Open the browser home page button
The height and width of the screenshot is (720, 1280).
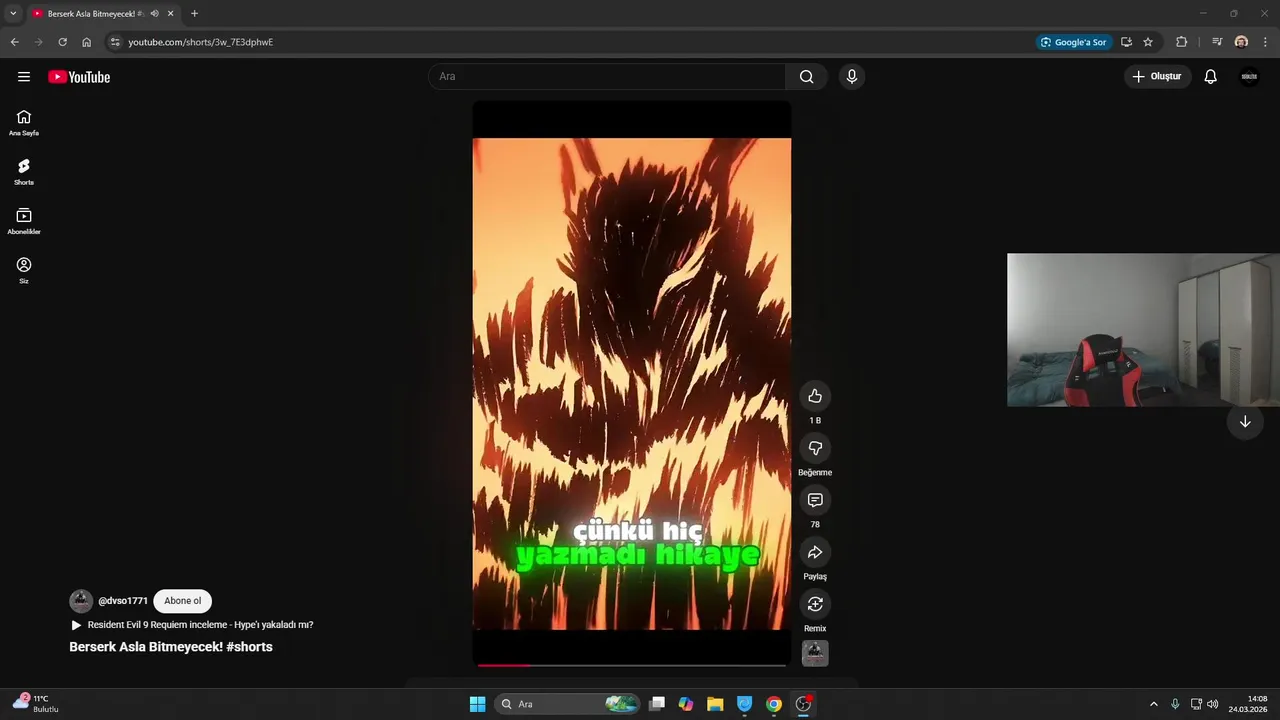(87, 42)
